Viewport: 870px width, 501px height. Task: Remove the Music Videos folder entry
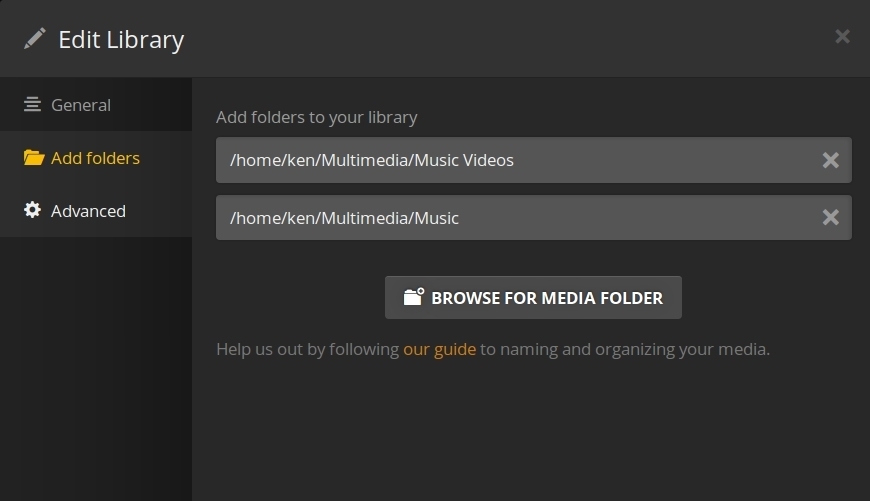[830, 160]
